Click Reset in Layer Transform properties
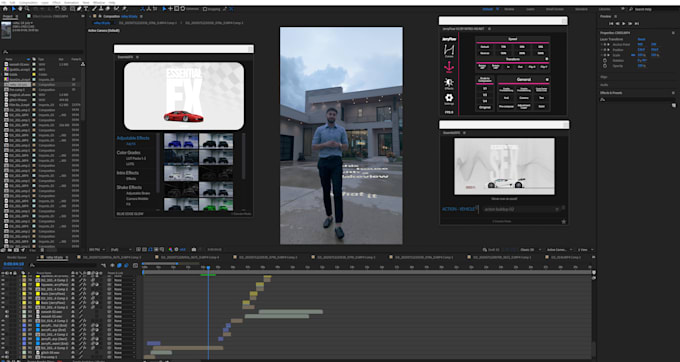680x362 pixels. click(642, 39)
